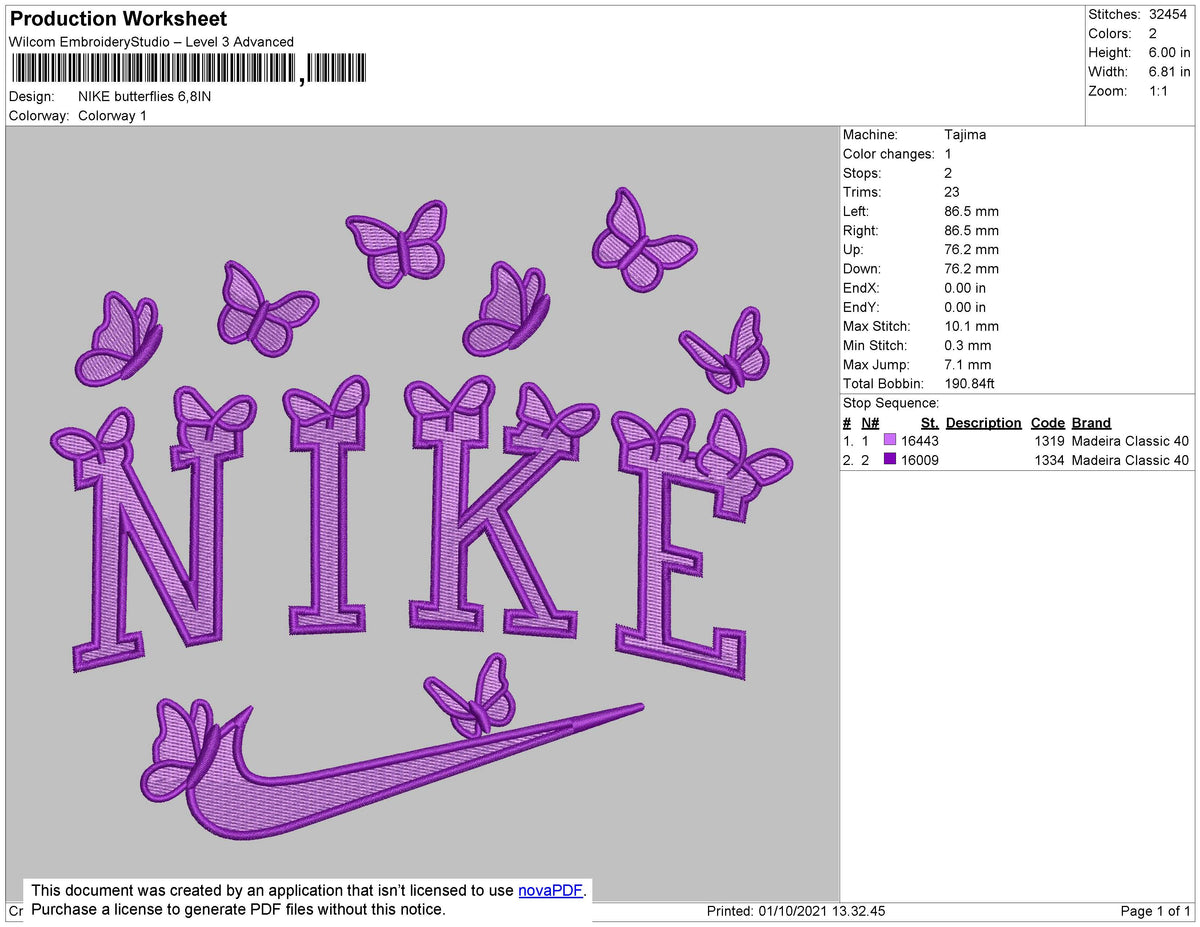
Task: Select Max Stitch value '10.1 mm'
Action: [971, 327]
